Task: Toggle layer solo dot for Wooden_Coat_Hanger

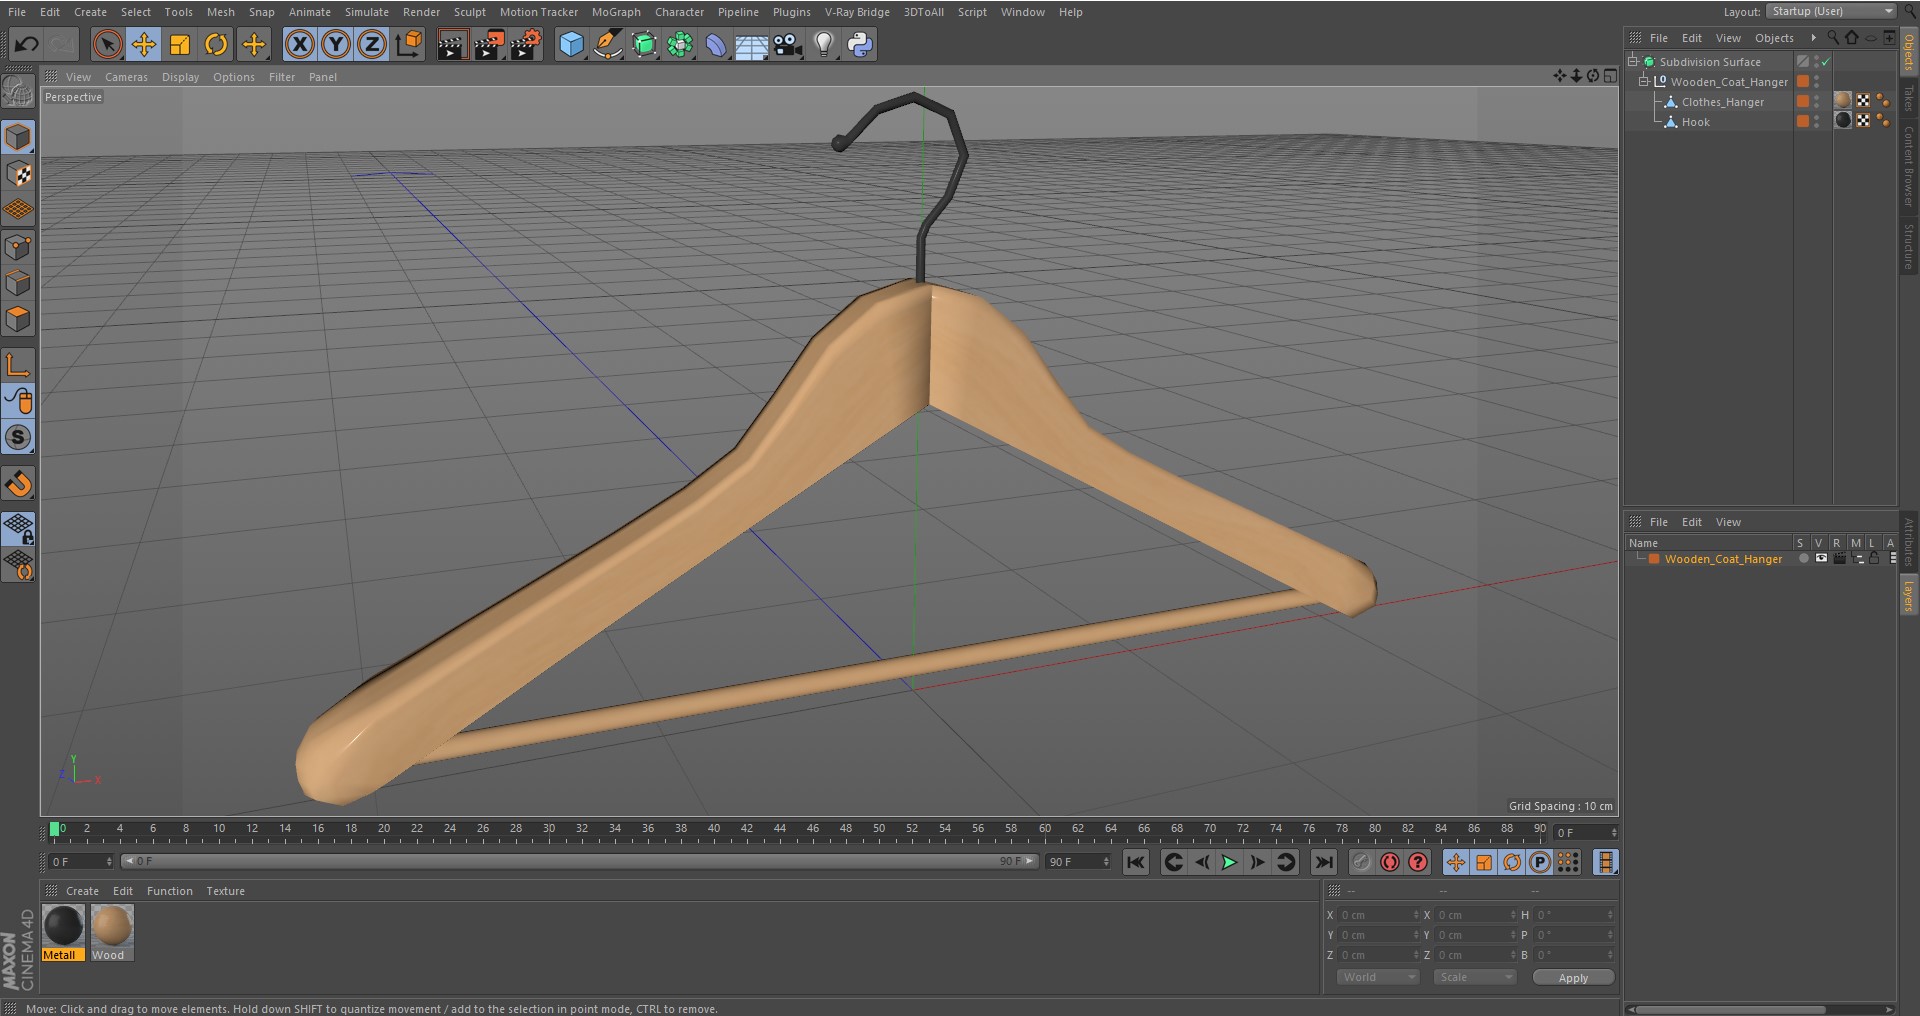Action: click(1803, 559)
